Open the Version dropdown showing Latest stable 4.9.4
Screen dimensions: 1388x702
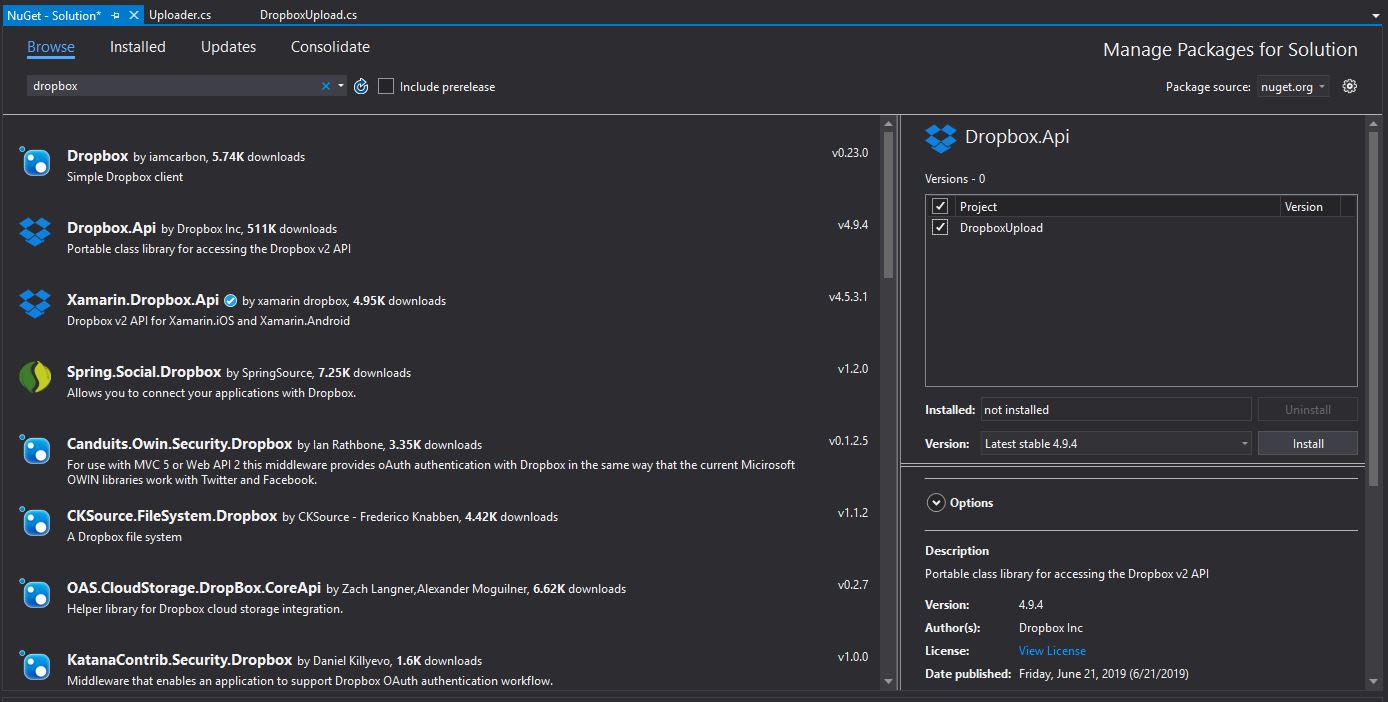pyautogui.click(x=1115, y=443)
